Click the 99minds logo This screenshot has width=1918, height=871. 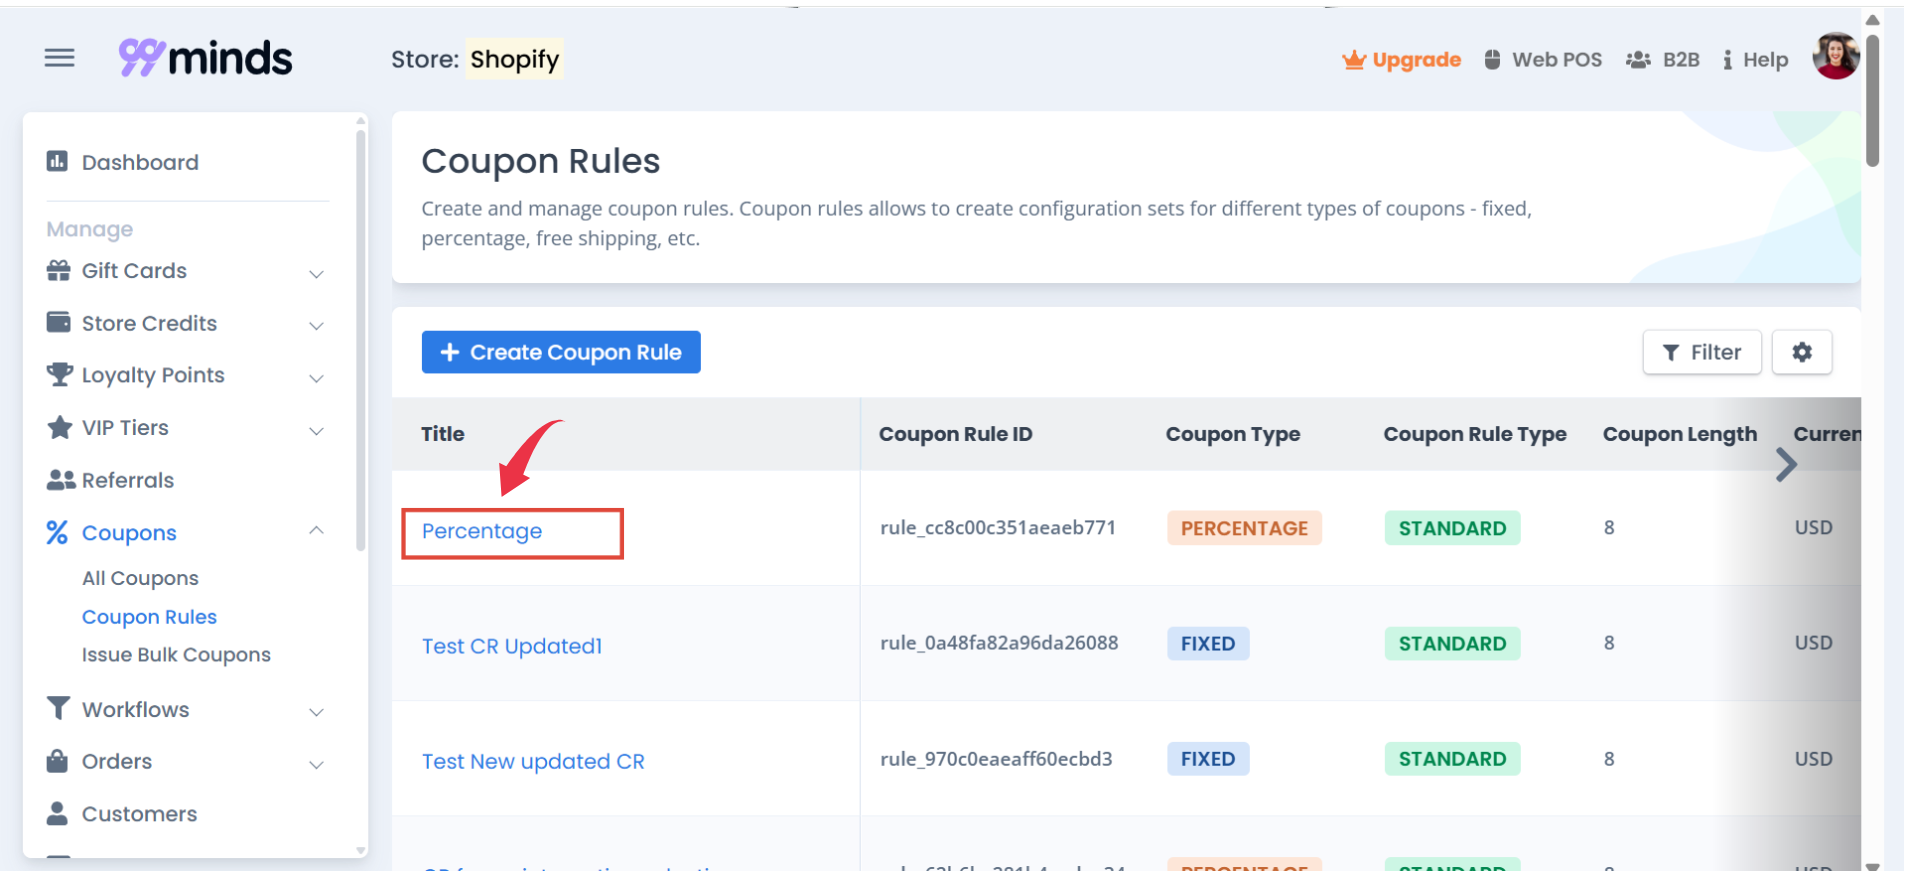(x=205, y=58)
